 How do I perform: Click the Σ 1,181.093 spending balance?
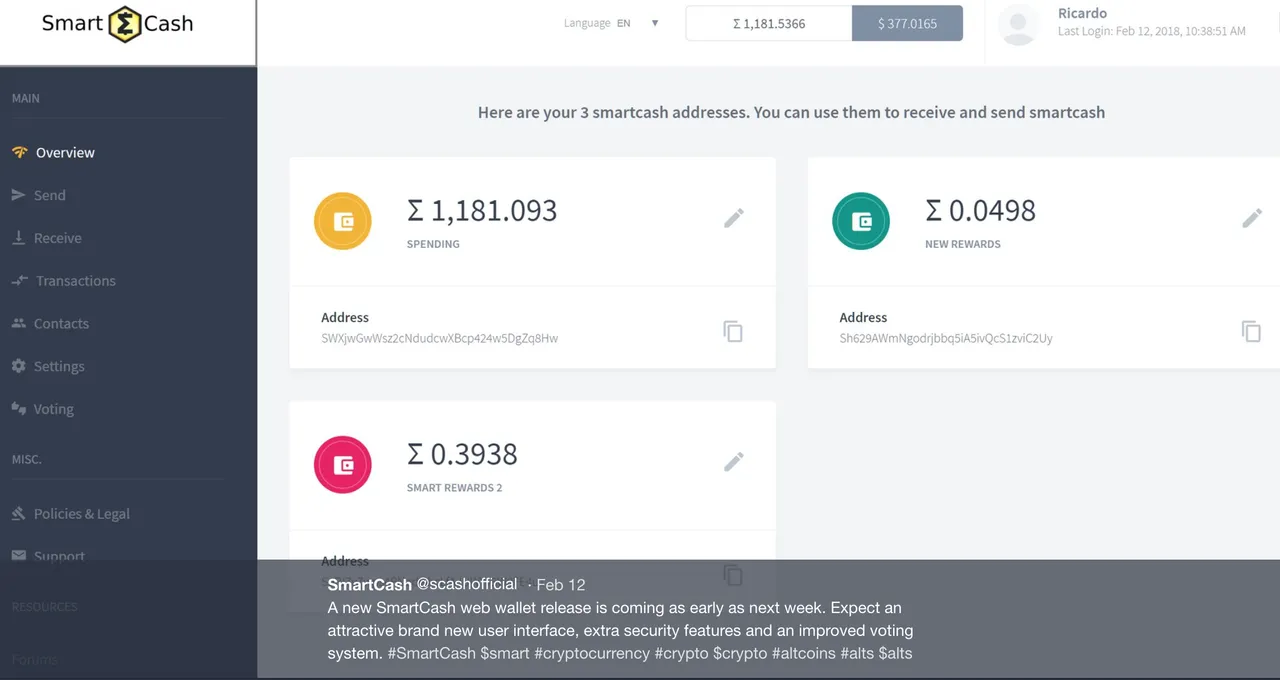click(x=482, y=211)
